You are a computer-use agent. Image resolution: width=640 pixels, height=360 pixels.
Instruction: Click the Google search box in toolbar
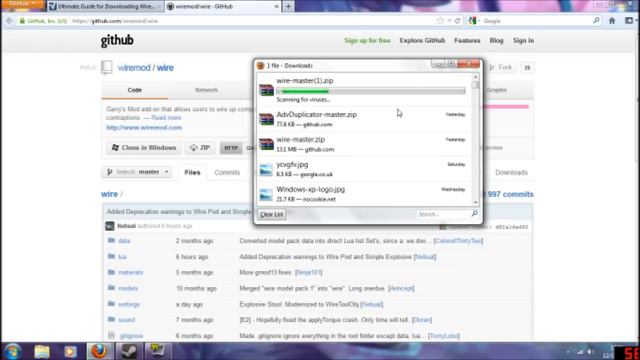(x=535, y=21)
